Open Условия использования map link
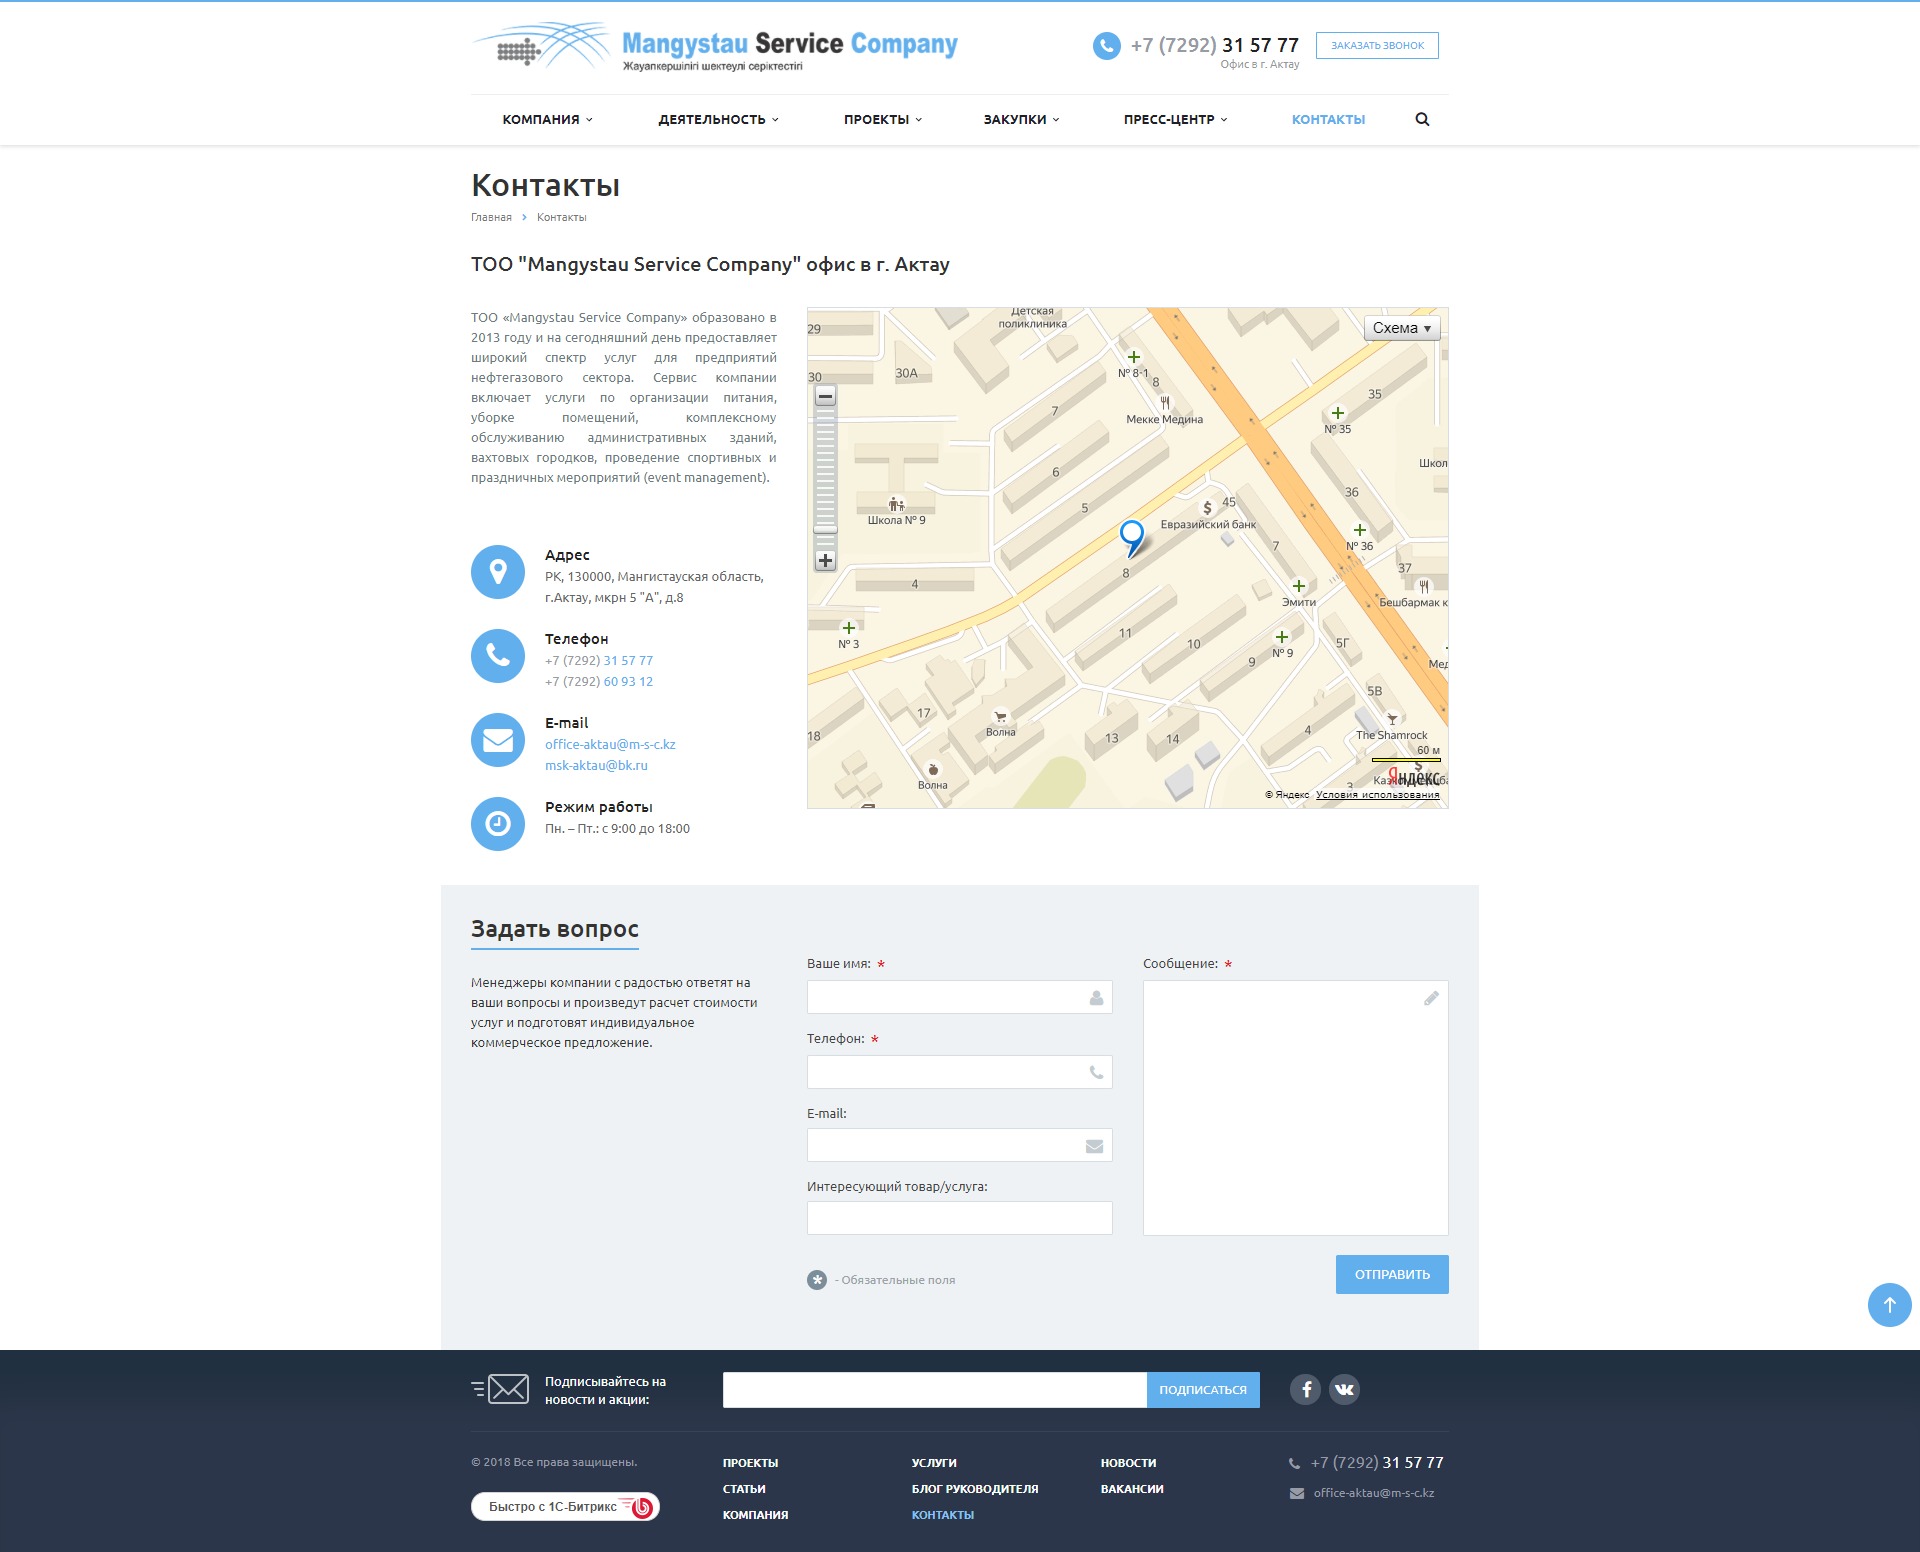Screen dimensions: 1920x1552 (x=1378, y=795)
